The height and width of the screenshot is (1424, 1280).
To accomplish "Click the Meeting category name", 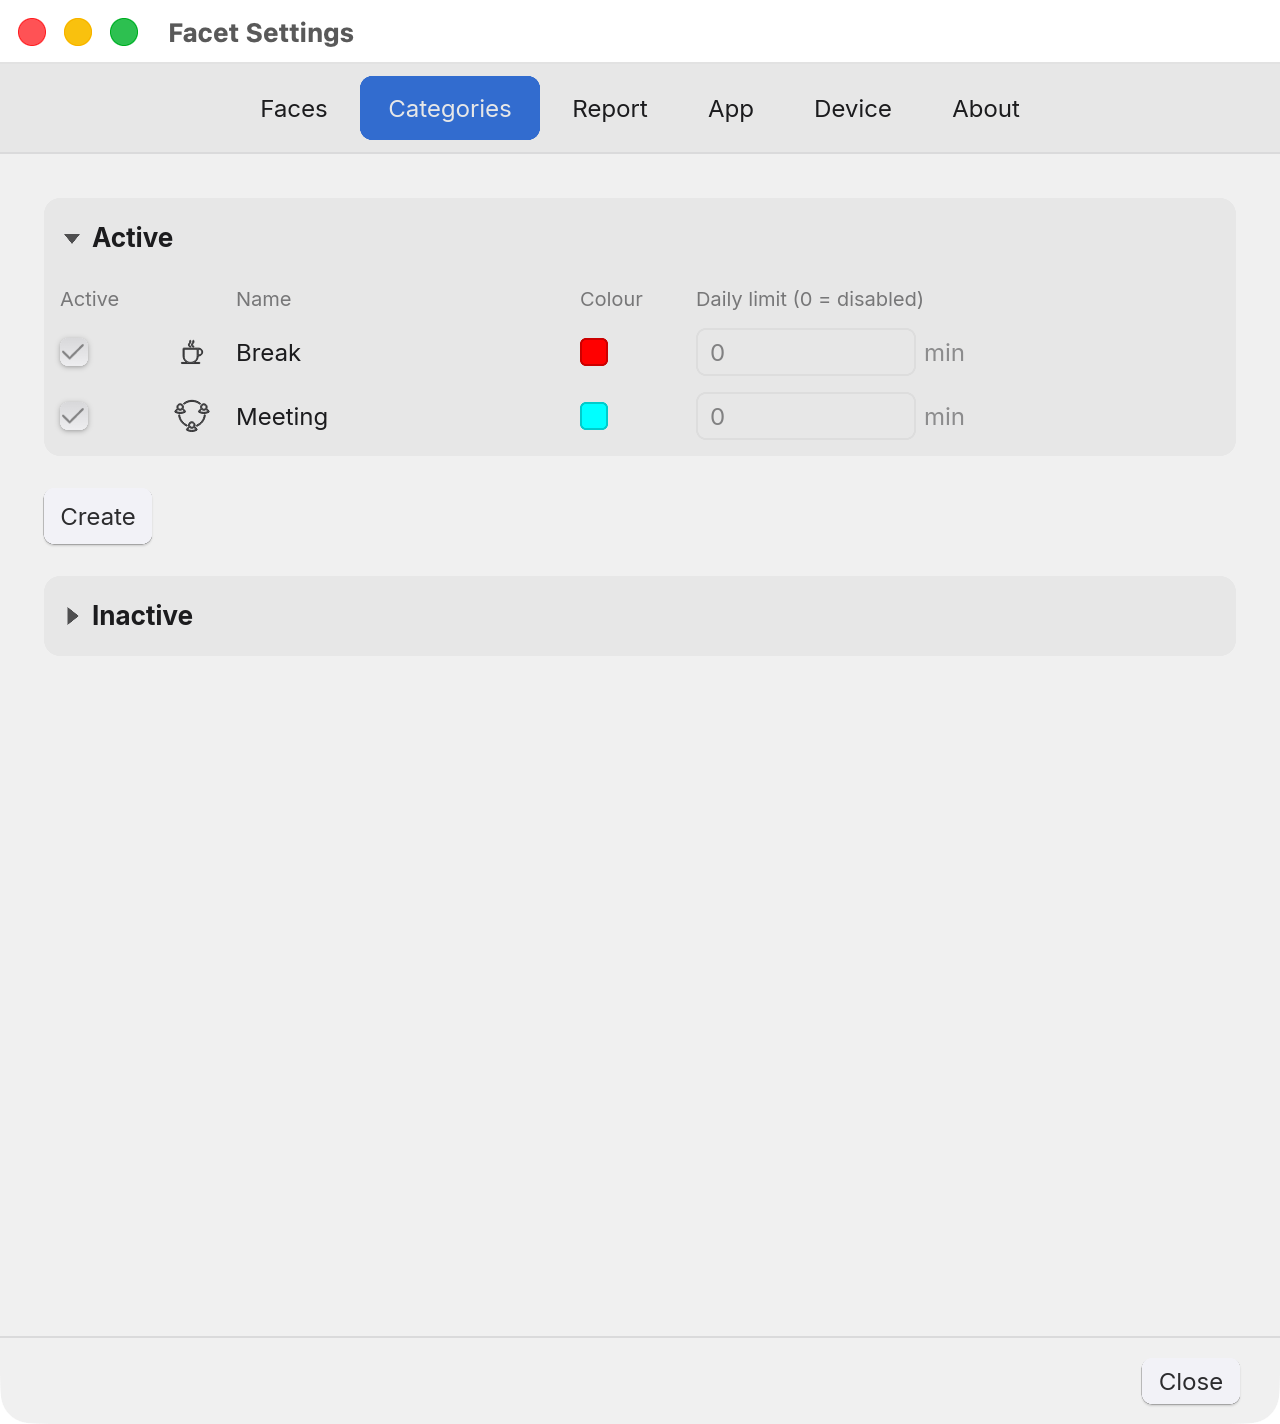I will coord(282,417).
